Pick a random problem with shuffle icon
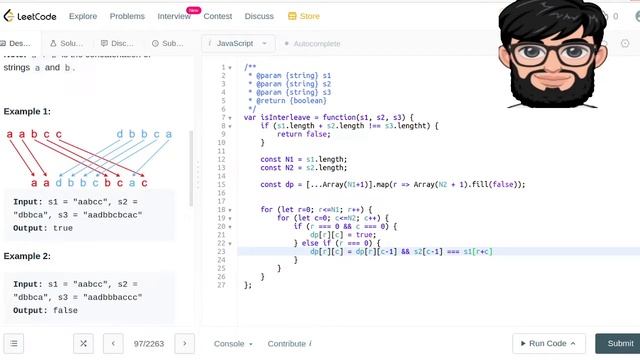Screen dimensions: 640x360 [x=83, y=344]
